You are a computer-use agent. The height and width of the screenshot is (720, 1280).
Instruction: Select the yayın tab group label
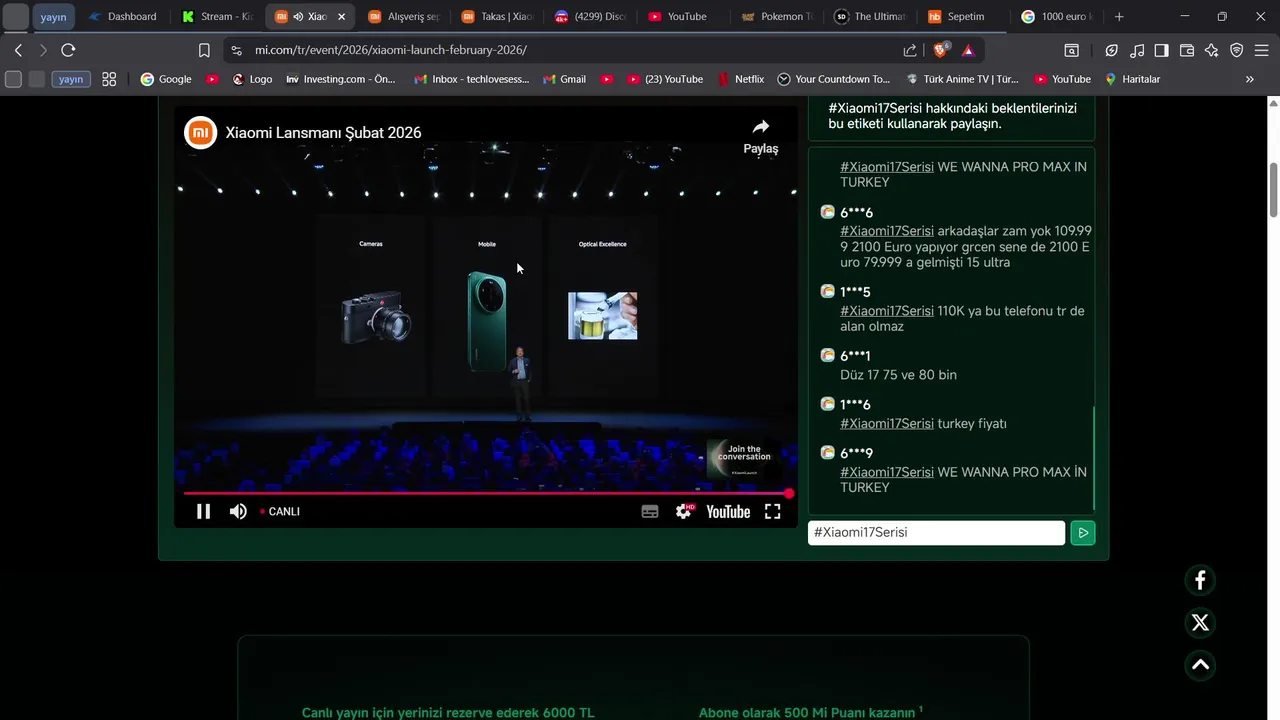tap(53, 17)
